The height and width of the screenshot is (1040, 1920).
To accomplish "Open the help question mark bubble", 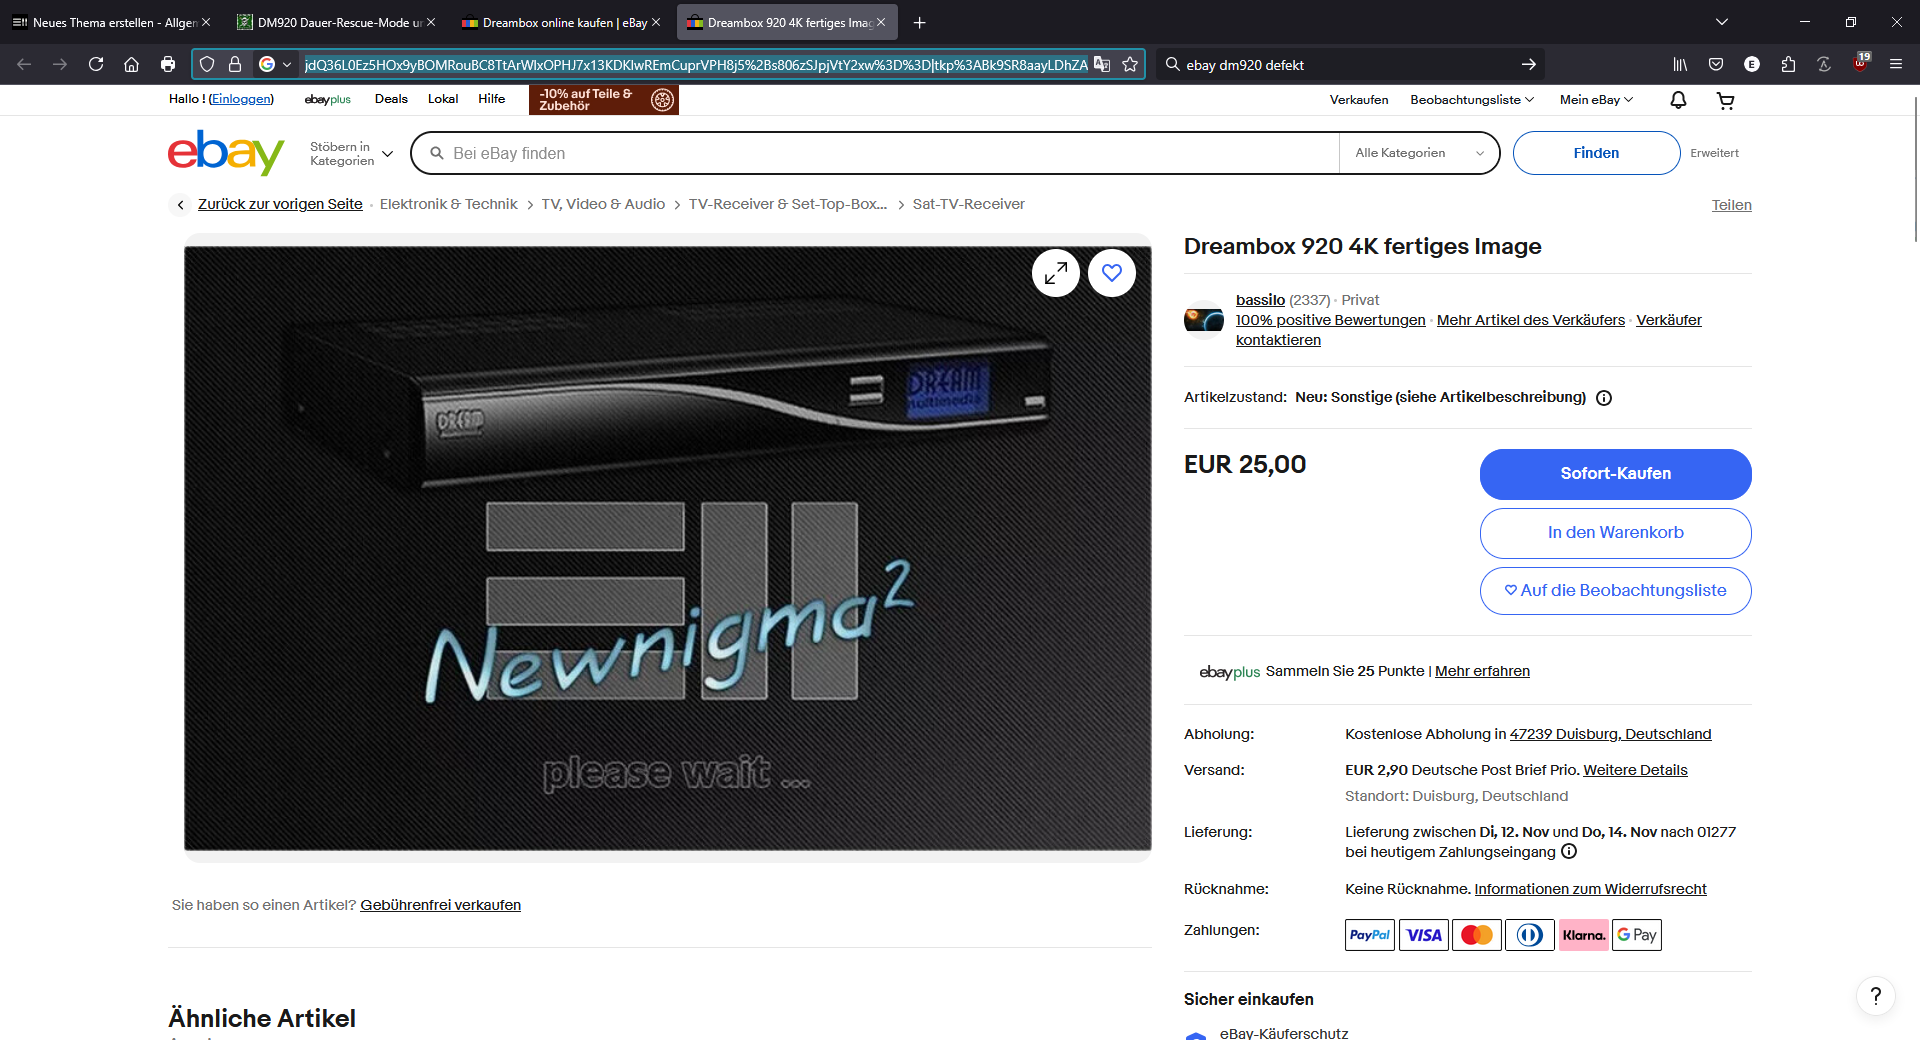I will tap(1876, 996).
